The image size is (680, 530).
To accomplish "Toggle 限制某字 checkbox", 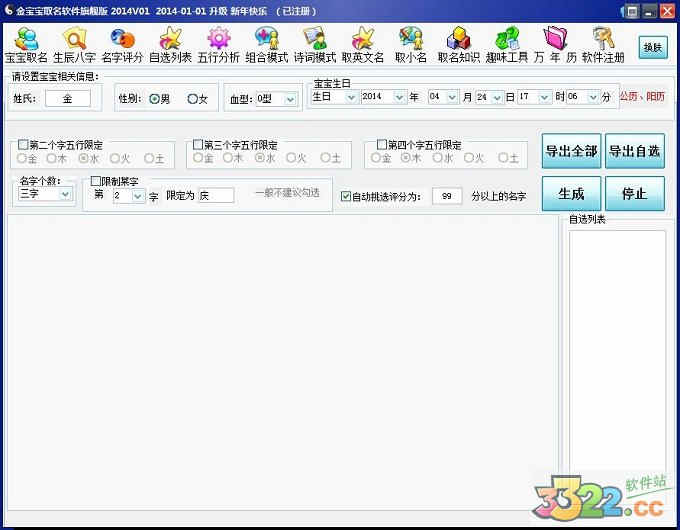I will tap(96, 181).
